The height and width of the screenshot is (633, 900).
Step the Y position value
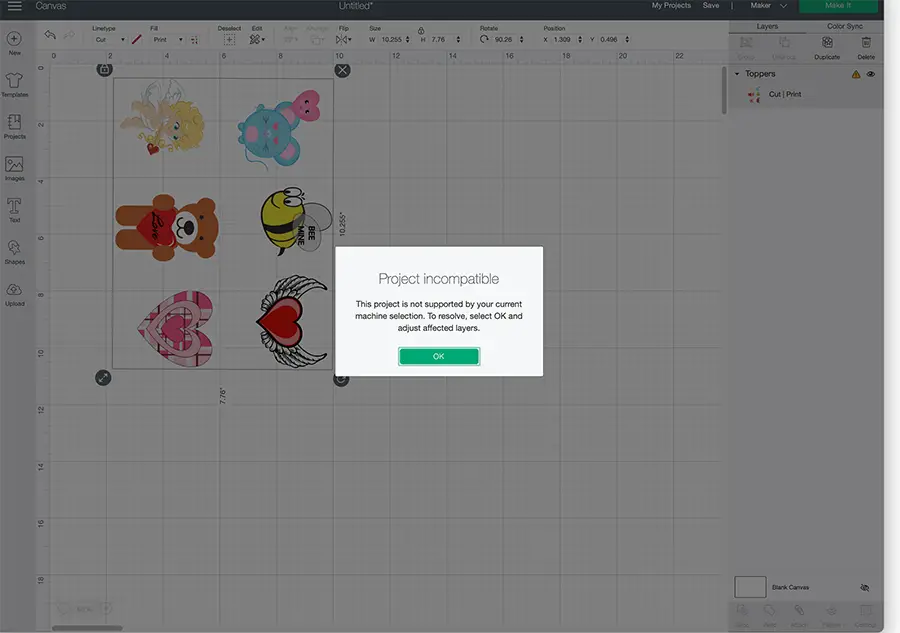pyautogui.click(x=627, y=40)
